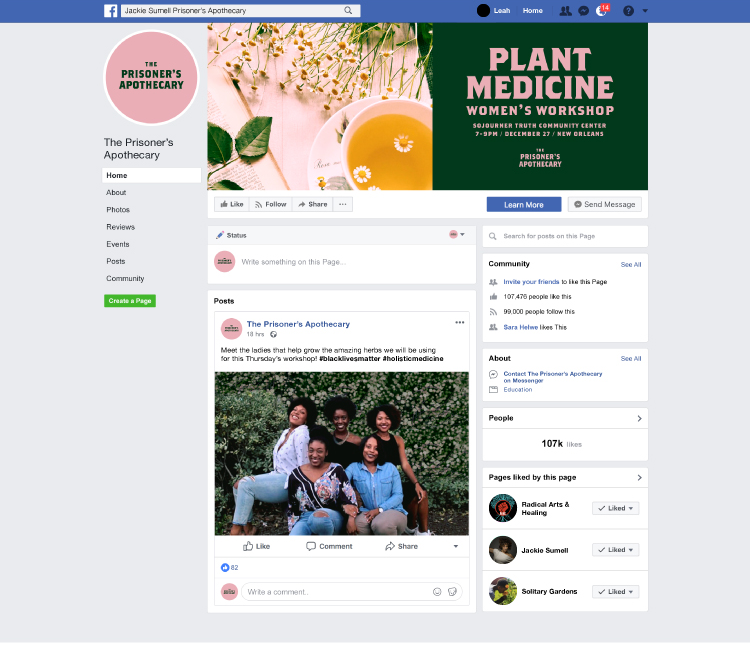
Task: Open The Prisoner's Apothecary post author link
Action: (x=298, y=324)
